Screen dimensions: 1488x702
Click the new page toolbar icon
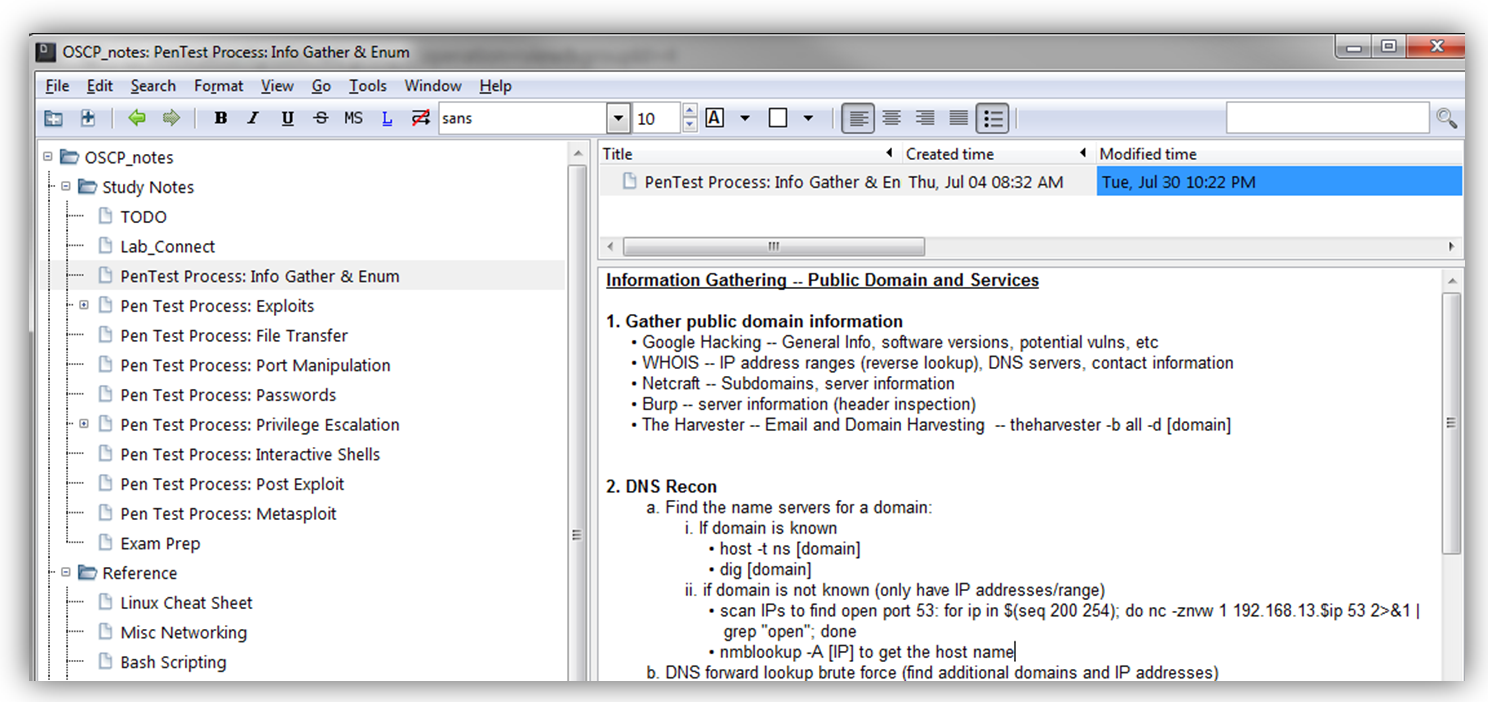point(88,118)
